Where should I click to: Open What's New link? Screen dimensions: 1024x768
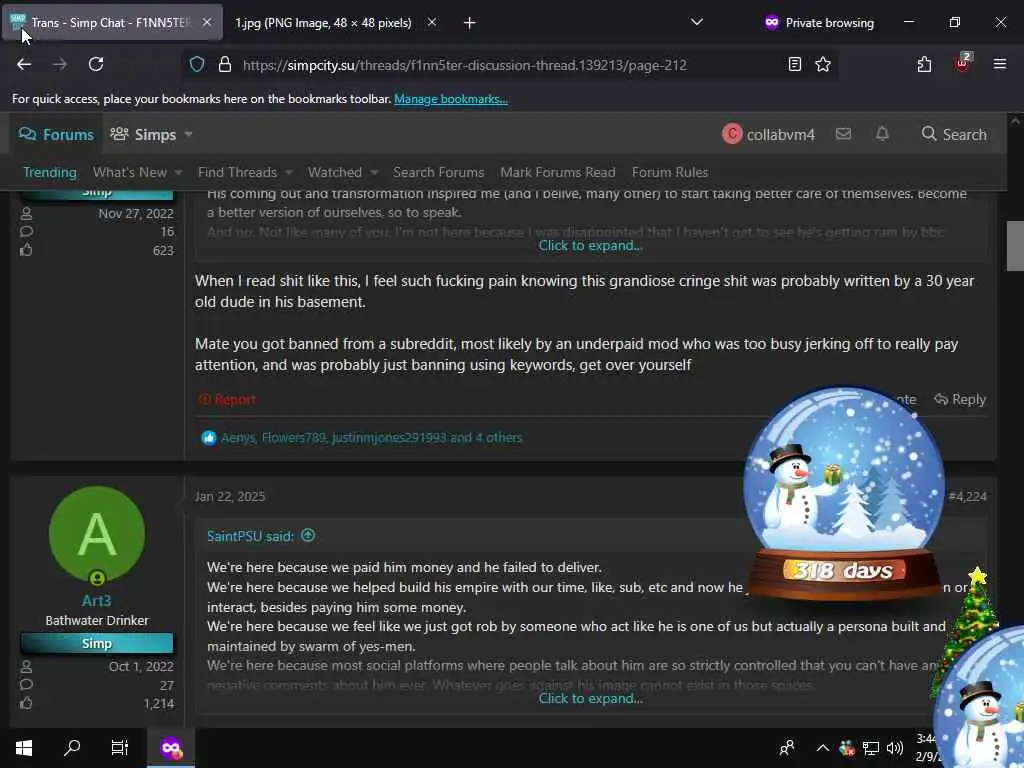click(x=129, y=172)
